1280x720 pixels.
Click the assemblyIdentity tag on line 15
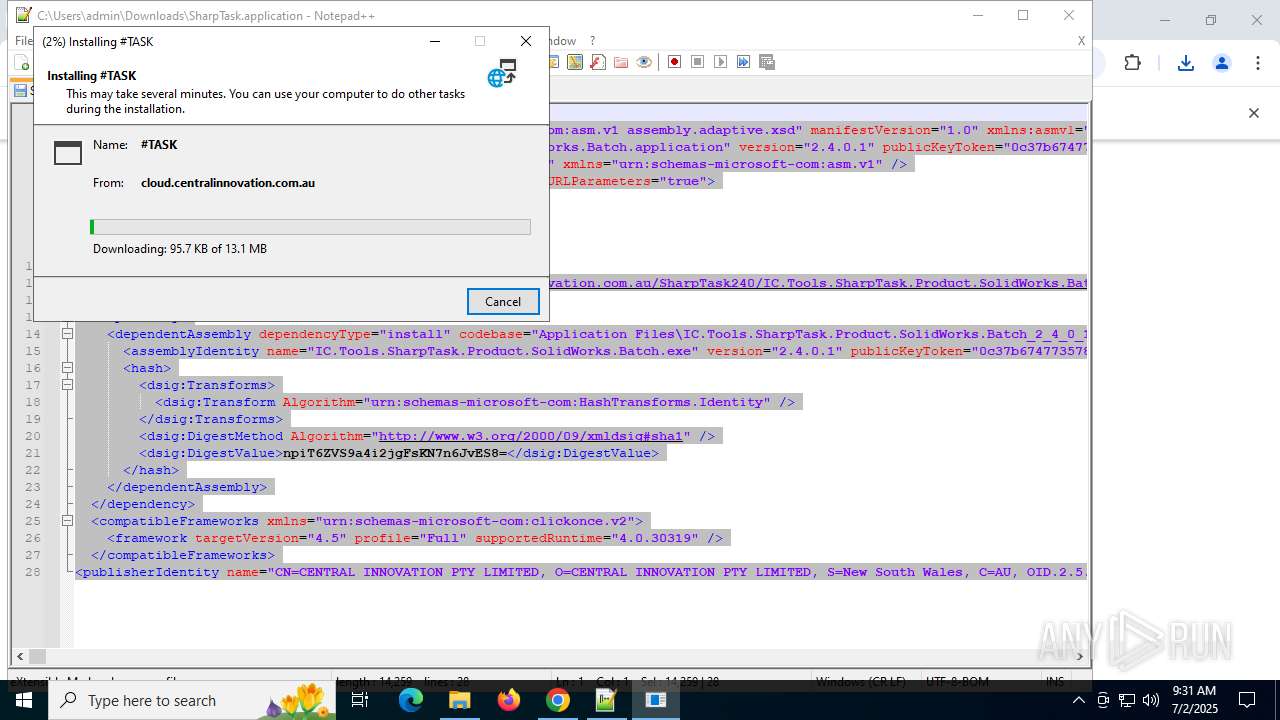click(191, 351)
